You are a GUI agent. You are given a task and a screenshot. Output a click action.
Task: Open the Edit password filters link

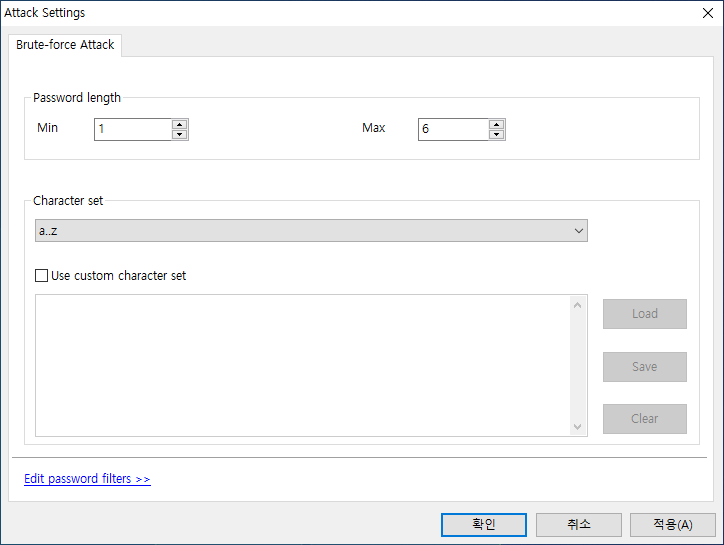coord(87,479)
